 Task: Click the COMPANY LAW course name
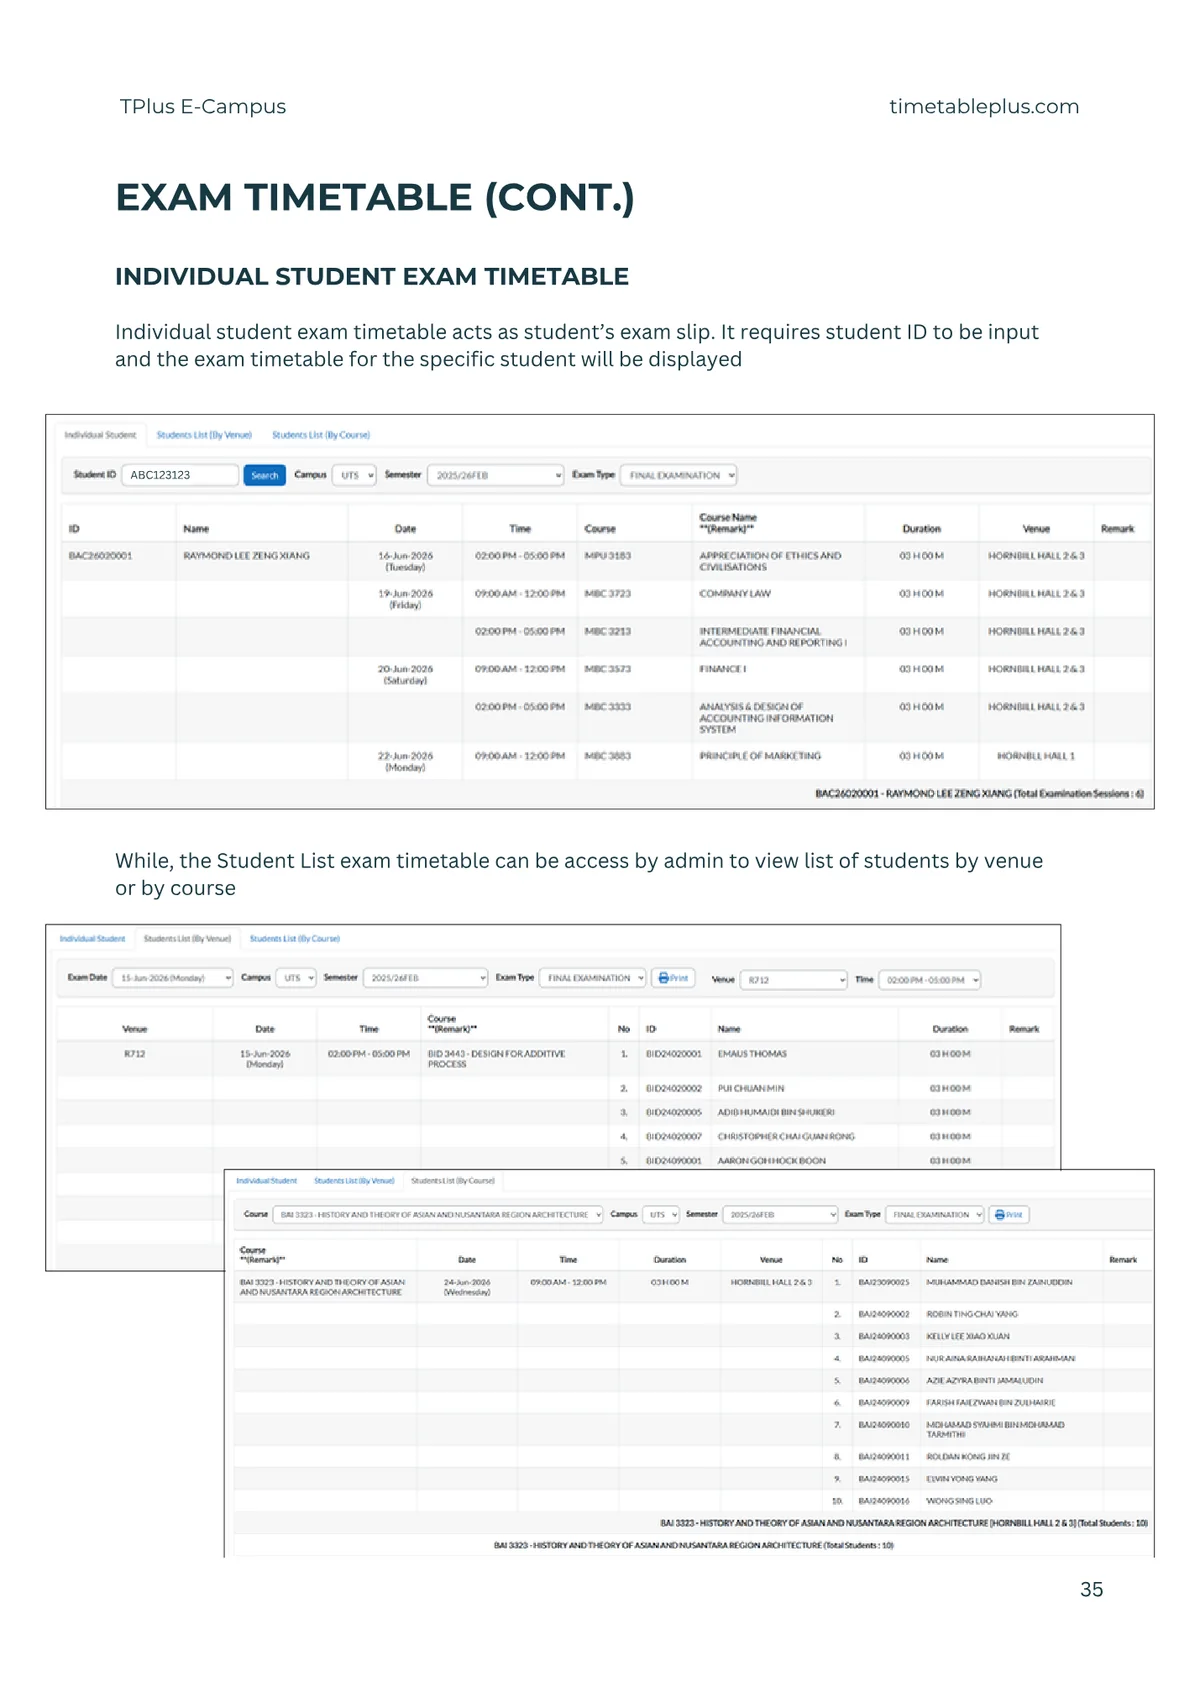point(735,593)
